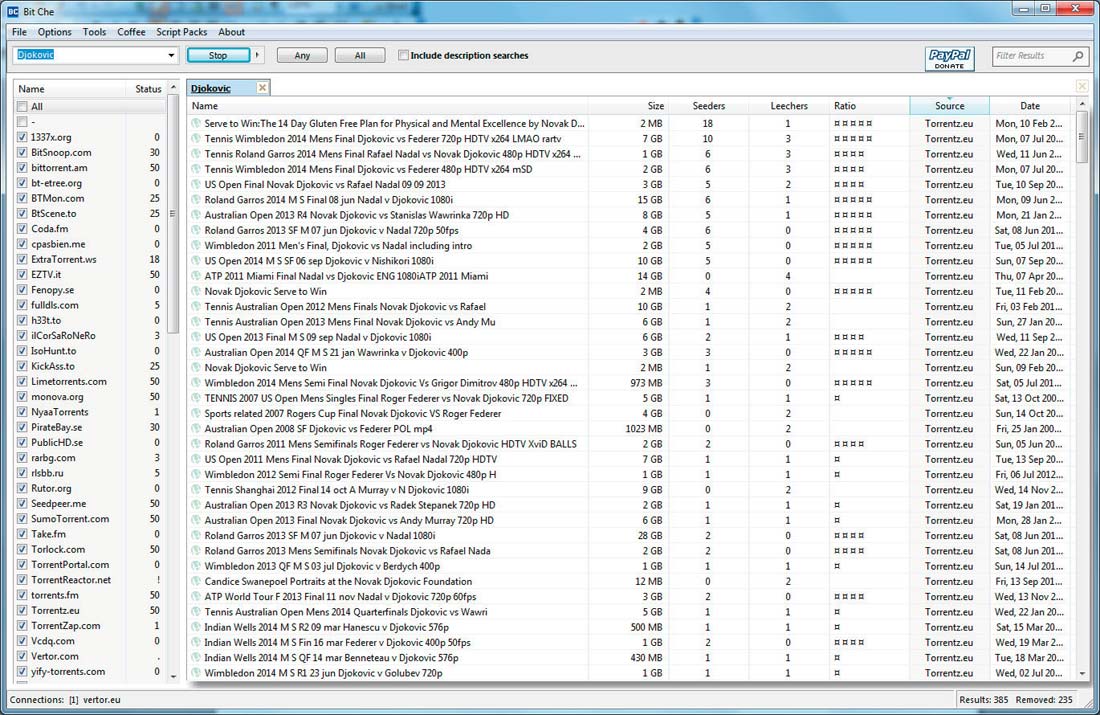Click the Any button
Image resolution: width=1100 pixels, height=715 pixels.
click(x=302, y=55)
